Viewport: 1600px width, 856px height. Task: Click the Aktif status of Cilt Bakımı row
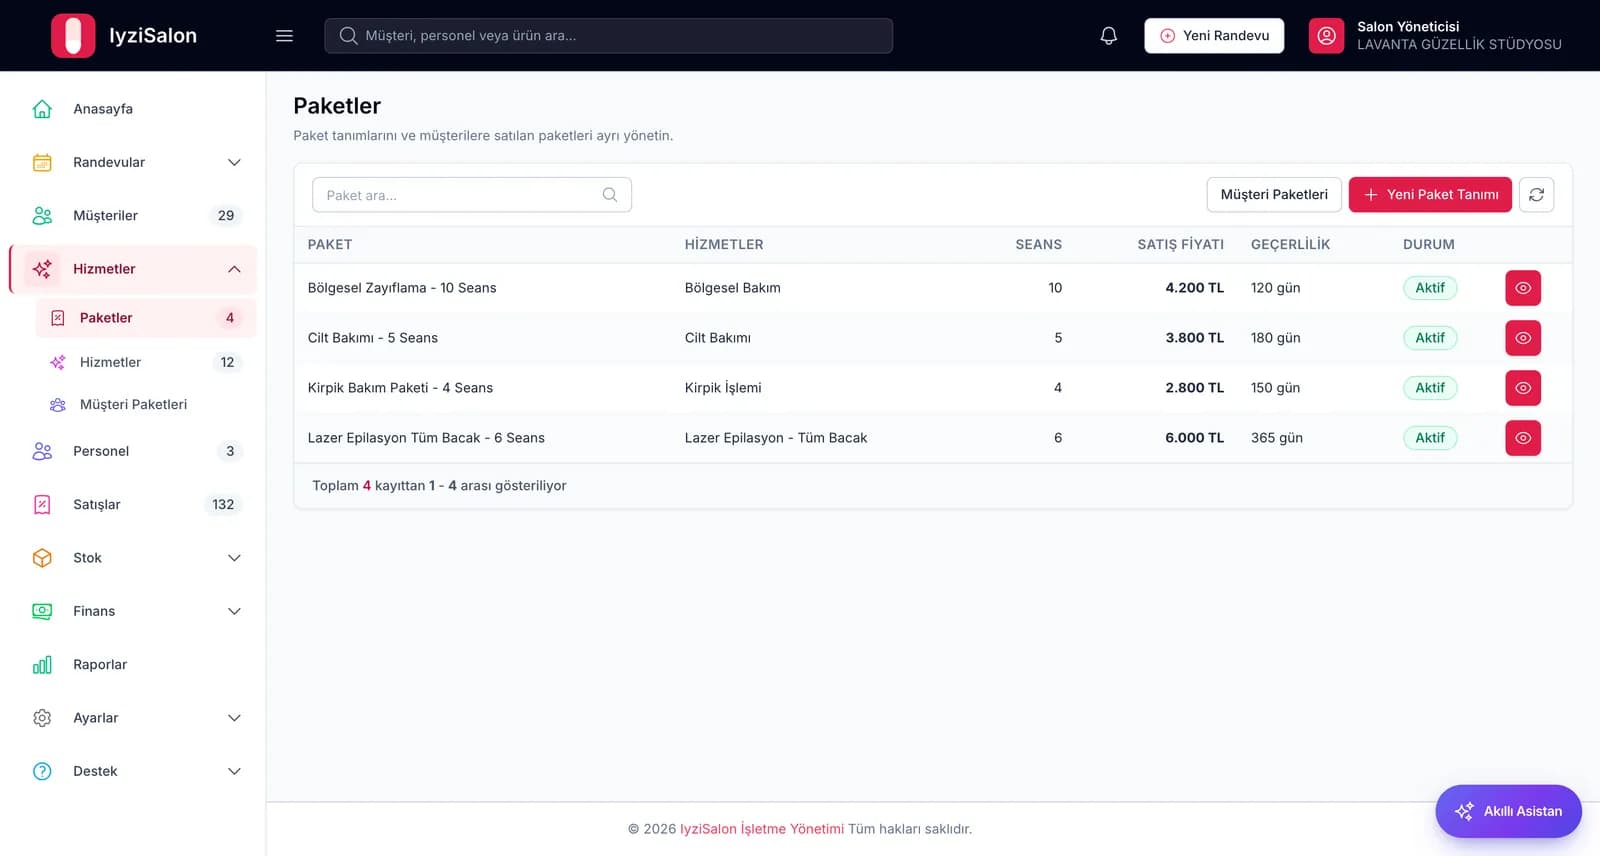click(x=1430, y=338)
